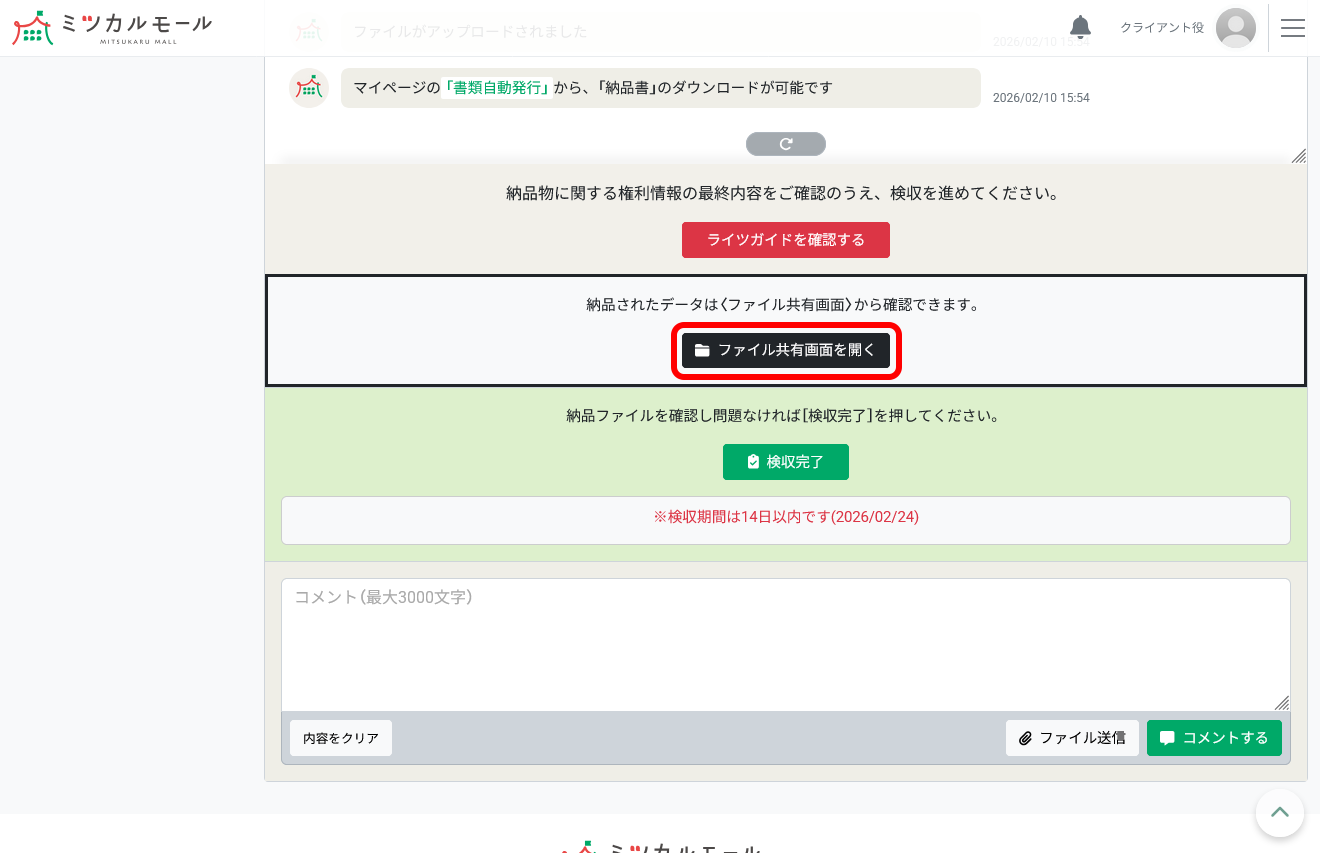This screenshot has height=853, width=1320.
Task: Click the clipboard icon on 検収完了
Action: 754,461
